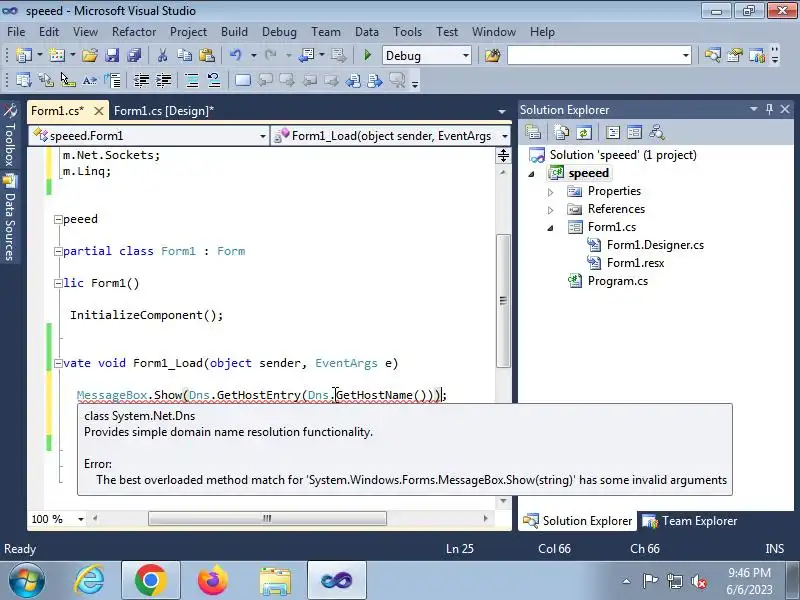Click the Paste clipboard icon

206,55
